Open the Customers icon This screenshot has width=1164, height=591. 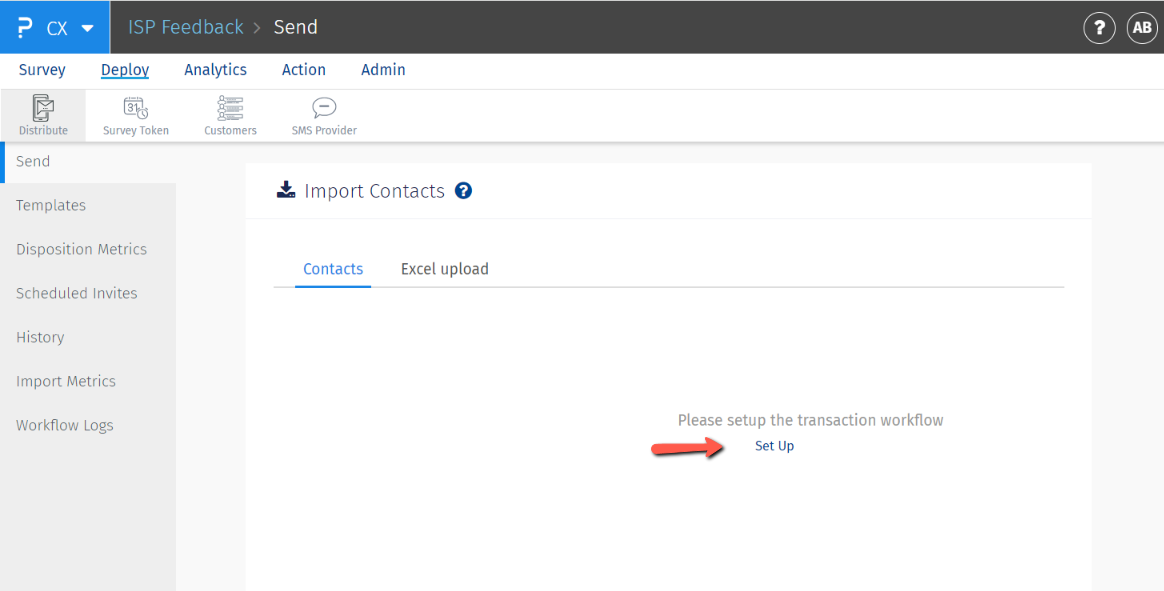(230, 108)
